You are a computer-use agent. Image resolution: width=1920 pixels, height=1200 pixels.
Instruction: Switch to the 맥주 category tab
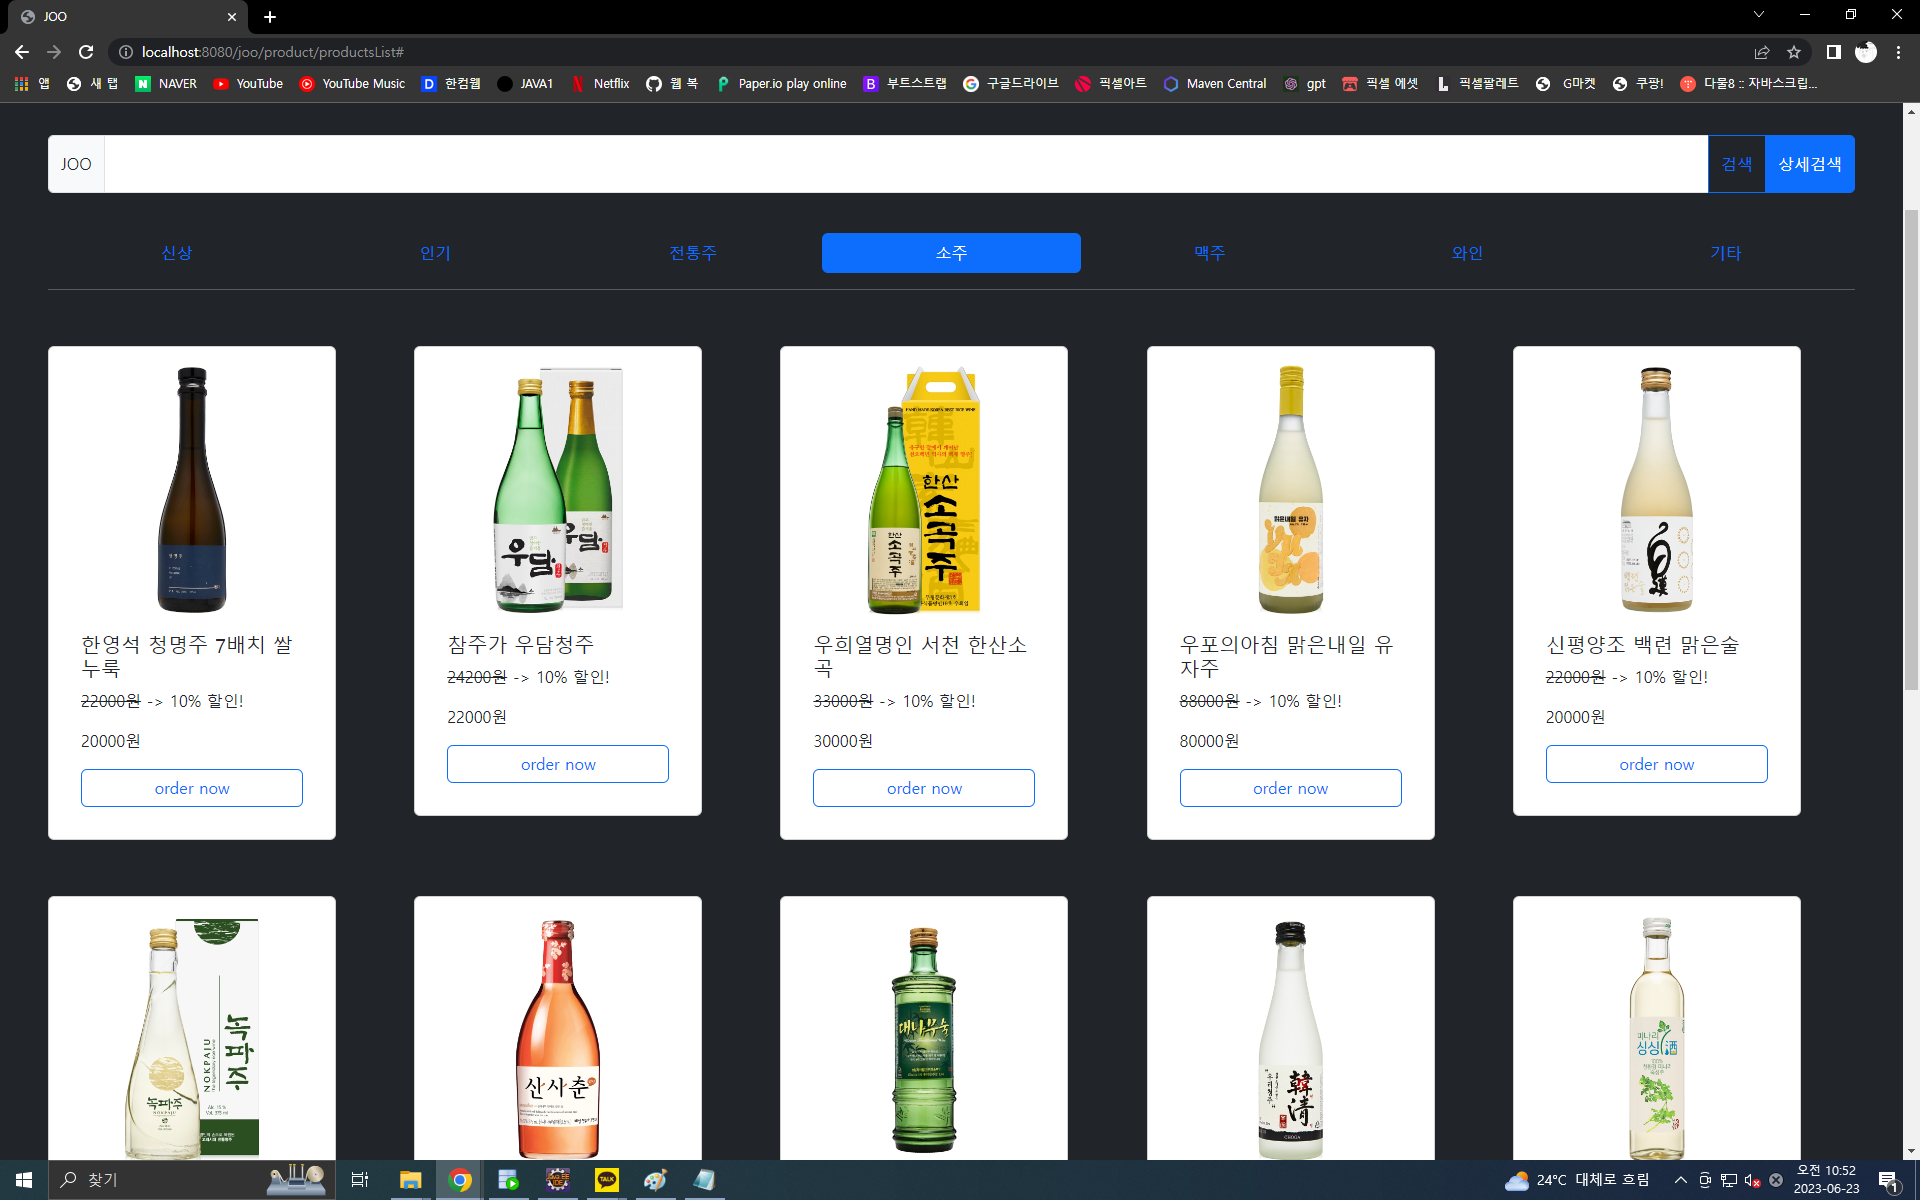[x=1209, y=253]
